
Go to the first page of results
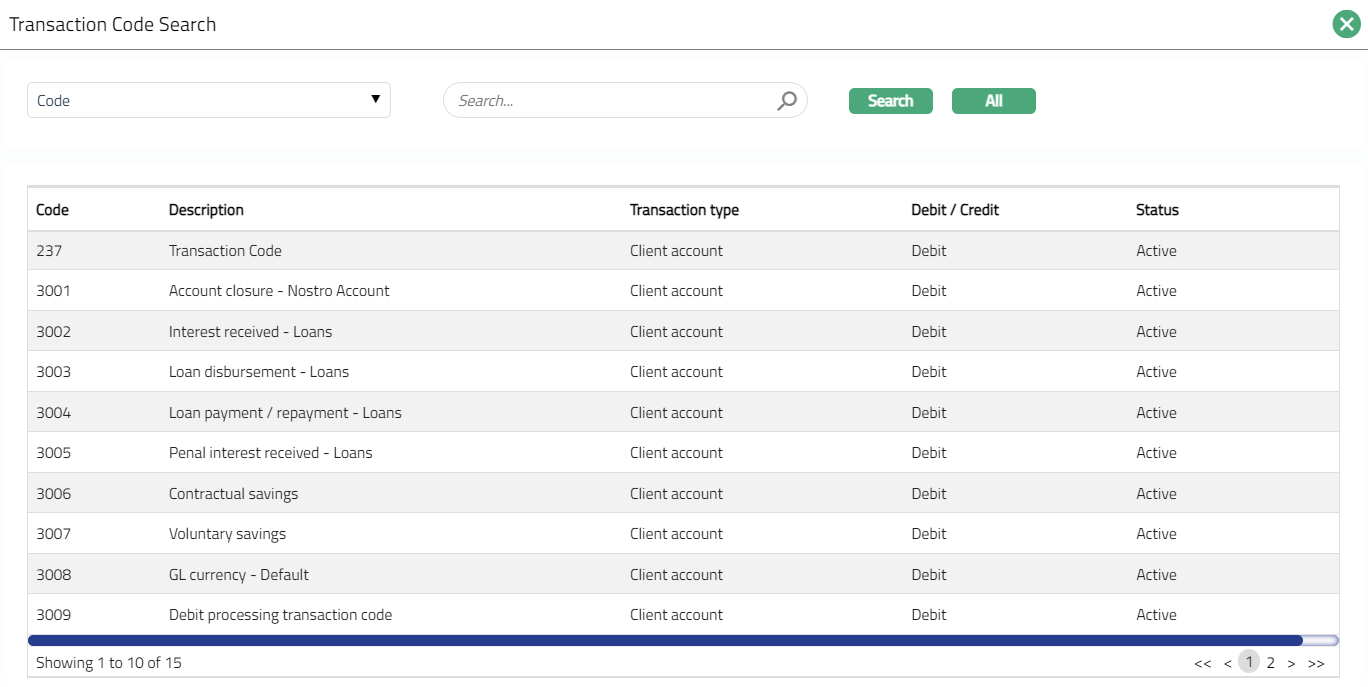(x=1202, y=663)
